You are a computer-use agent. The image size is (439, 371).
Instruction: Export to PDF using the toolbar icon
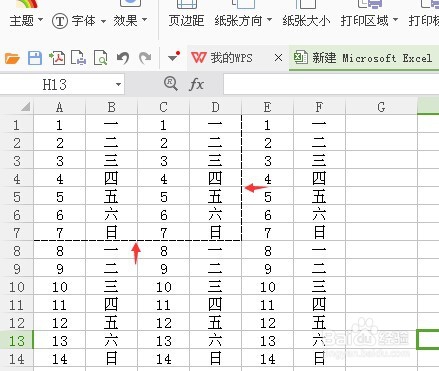(x=57, y=58)
